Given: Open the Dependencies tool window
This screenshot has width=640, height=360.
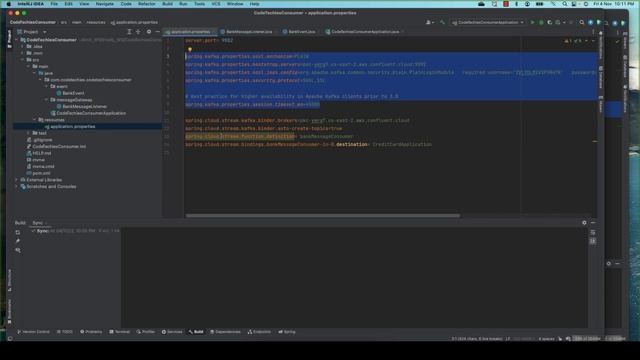Looking at the screenshot, I should coord(225,332).
